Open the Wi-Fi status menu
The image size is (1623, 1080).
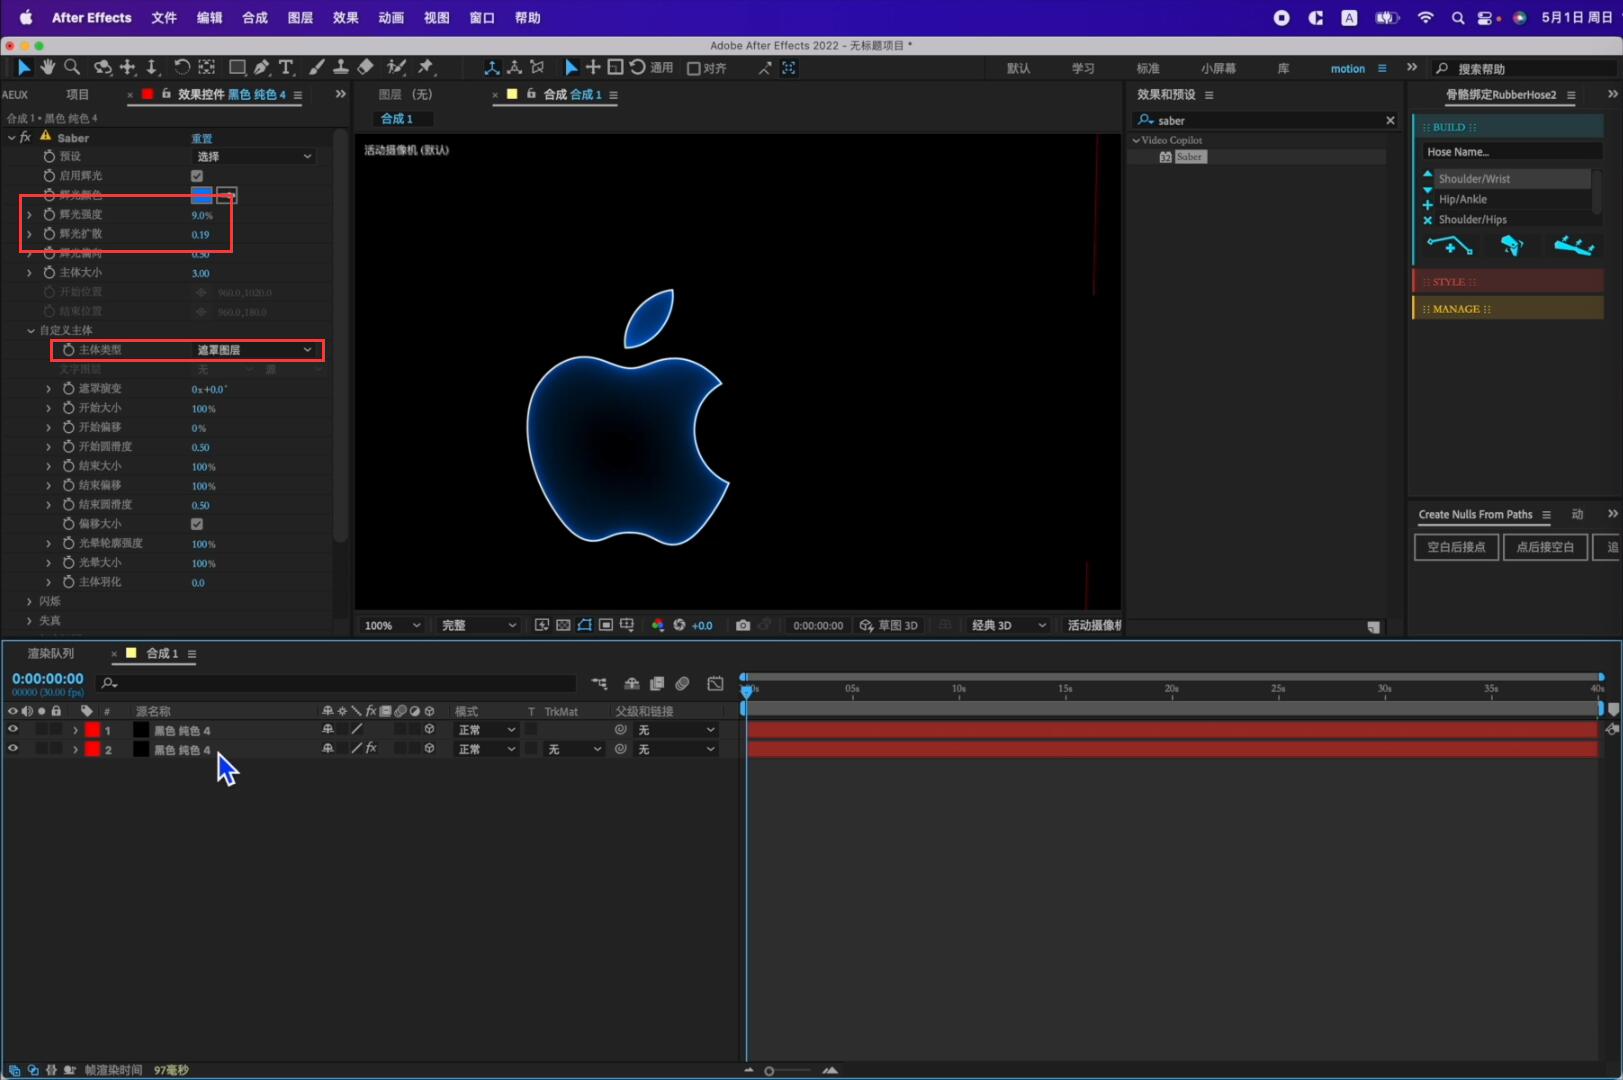1426,18
